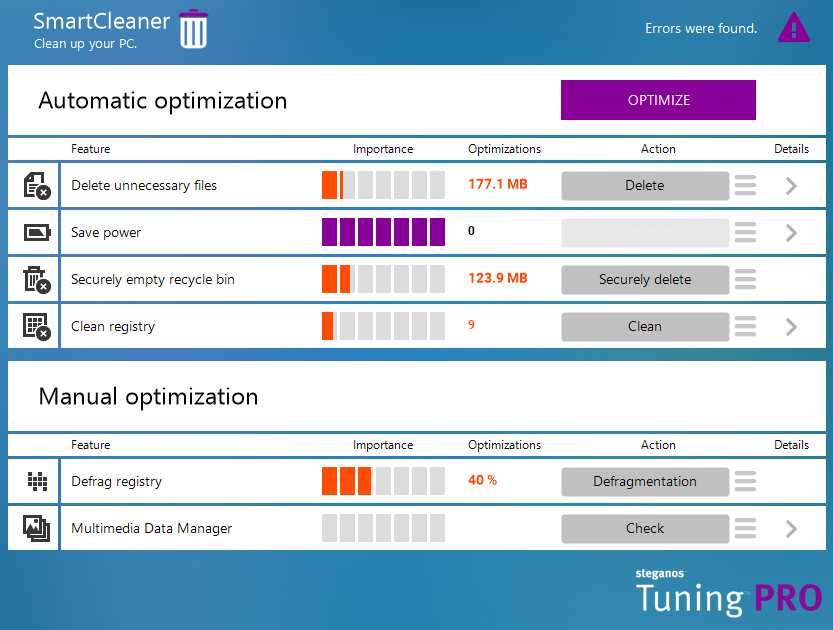Start registry Defragmentation button
The height and width of the screenshot is (630, 833).
tap(644, 481)
